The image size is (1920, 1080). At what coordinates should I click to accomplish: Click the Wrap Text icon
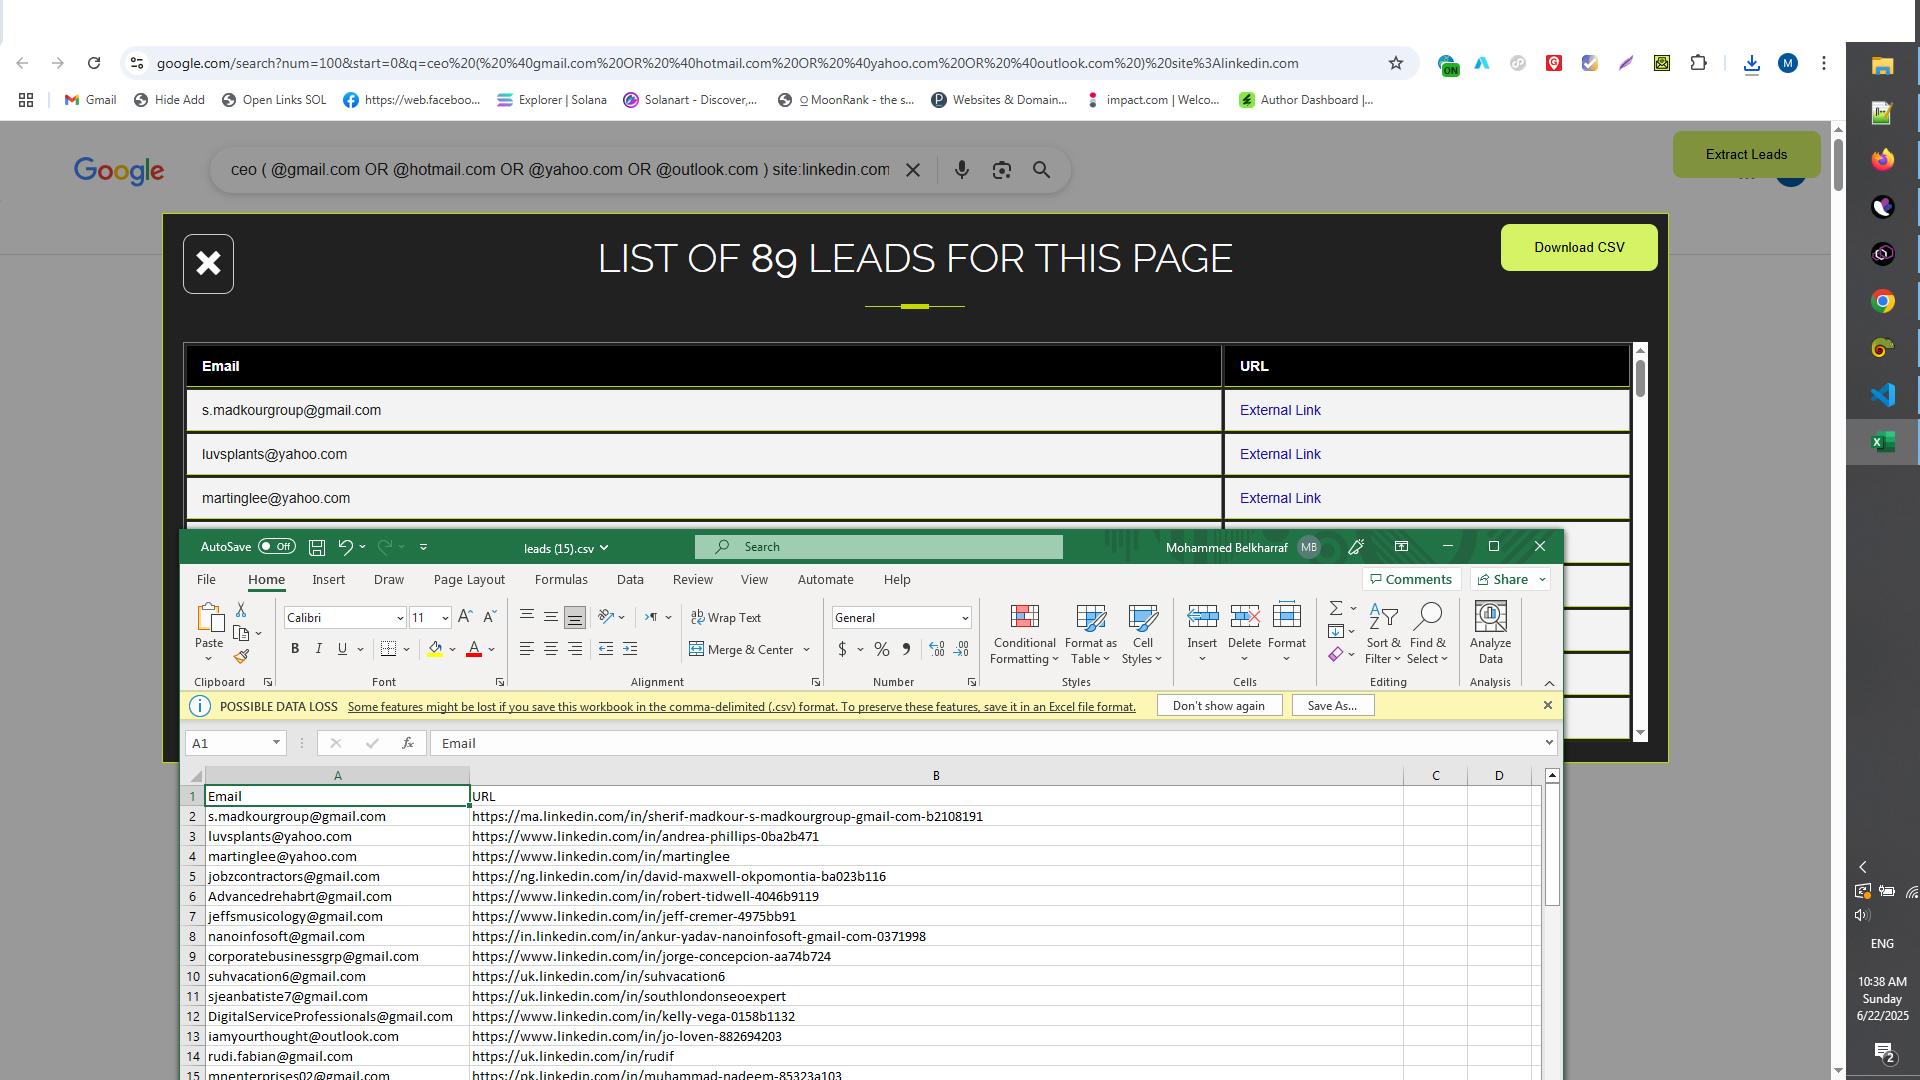697,618
